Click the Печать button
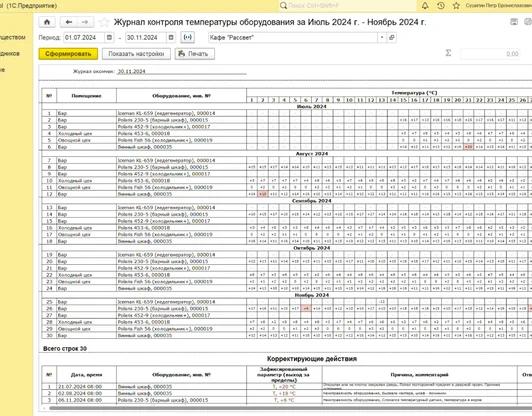 click(x=195, y=54)
